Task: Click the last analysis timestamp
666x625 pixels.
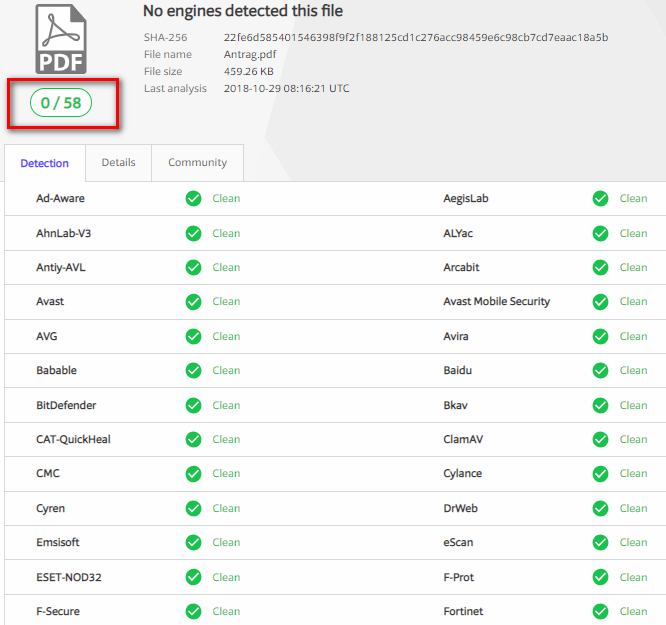Action: [286, 89]
